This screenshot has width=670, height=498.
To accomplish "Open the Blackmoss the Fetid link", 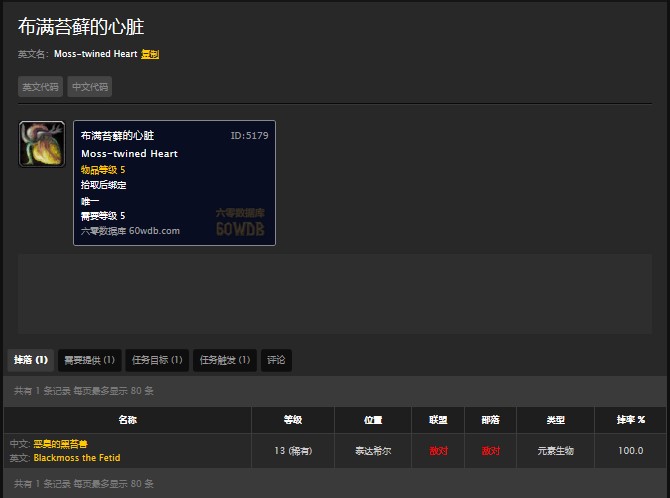I will (x=77, y=457).
